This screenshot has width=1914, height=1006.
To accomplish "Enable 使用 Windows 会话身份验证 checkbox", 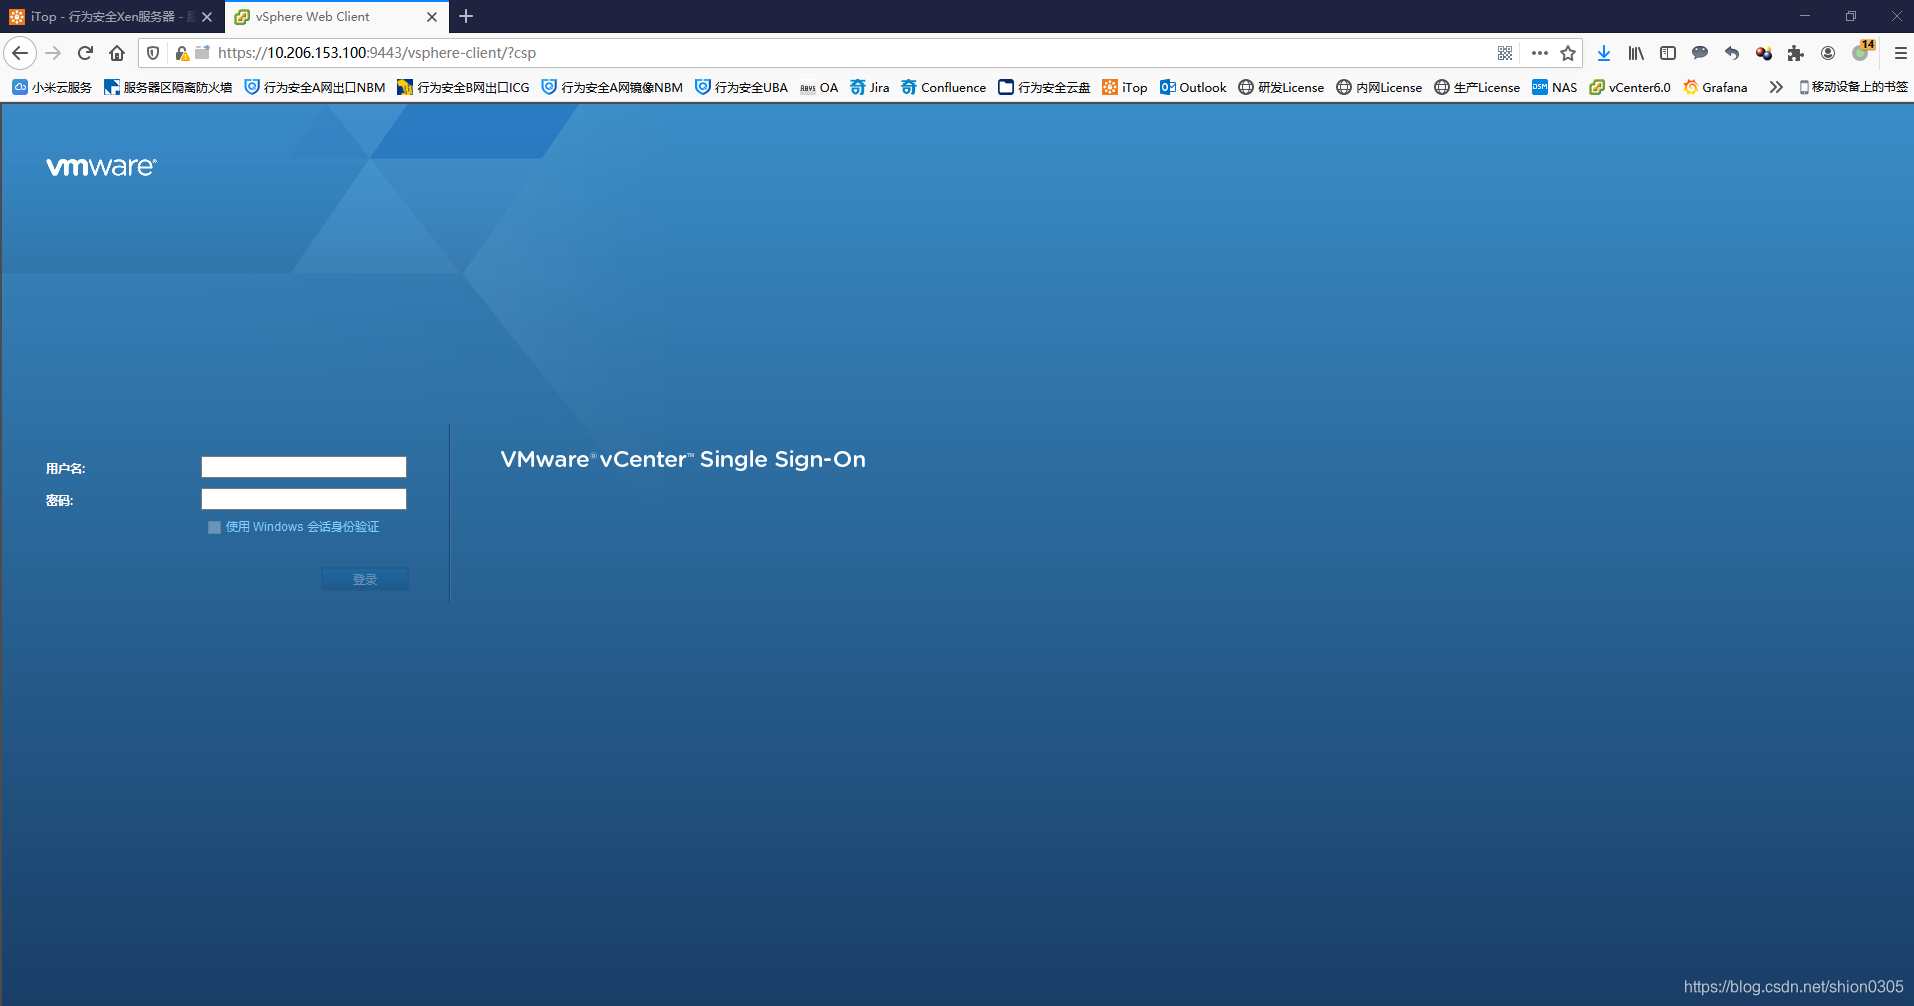I will point(214,527).
